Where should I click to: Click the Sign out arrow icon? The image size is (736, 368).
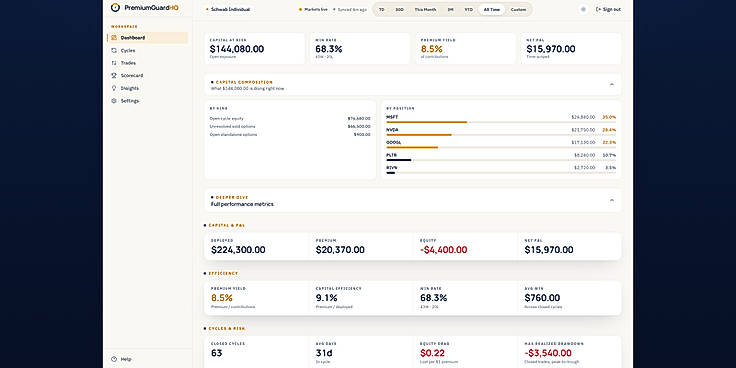pos(598,9)
